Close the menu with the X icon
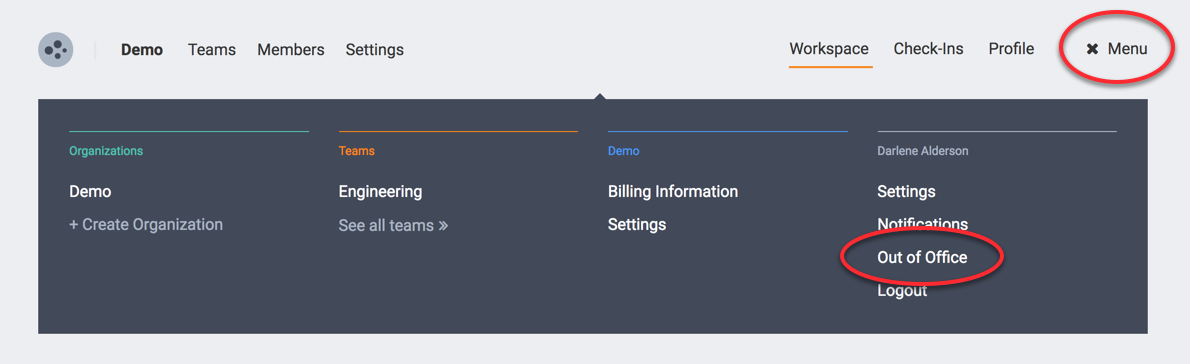Viewport: 1190px width, 364px height. [x=1092, y=49]
